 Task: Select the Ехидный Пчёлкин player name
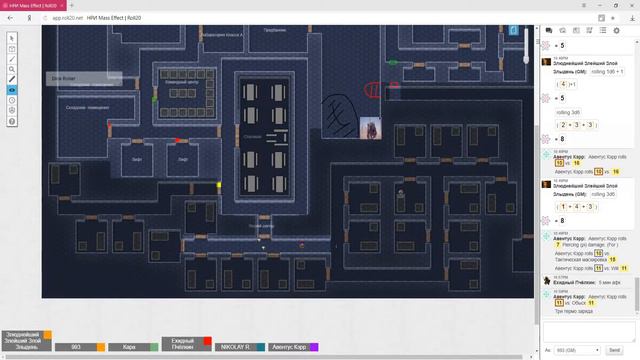click(x=182, y=344)
